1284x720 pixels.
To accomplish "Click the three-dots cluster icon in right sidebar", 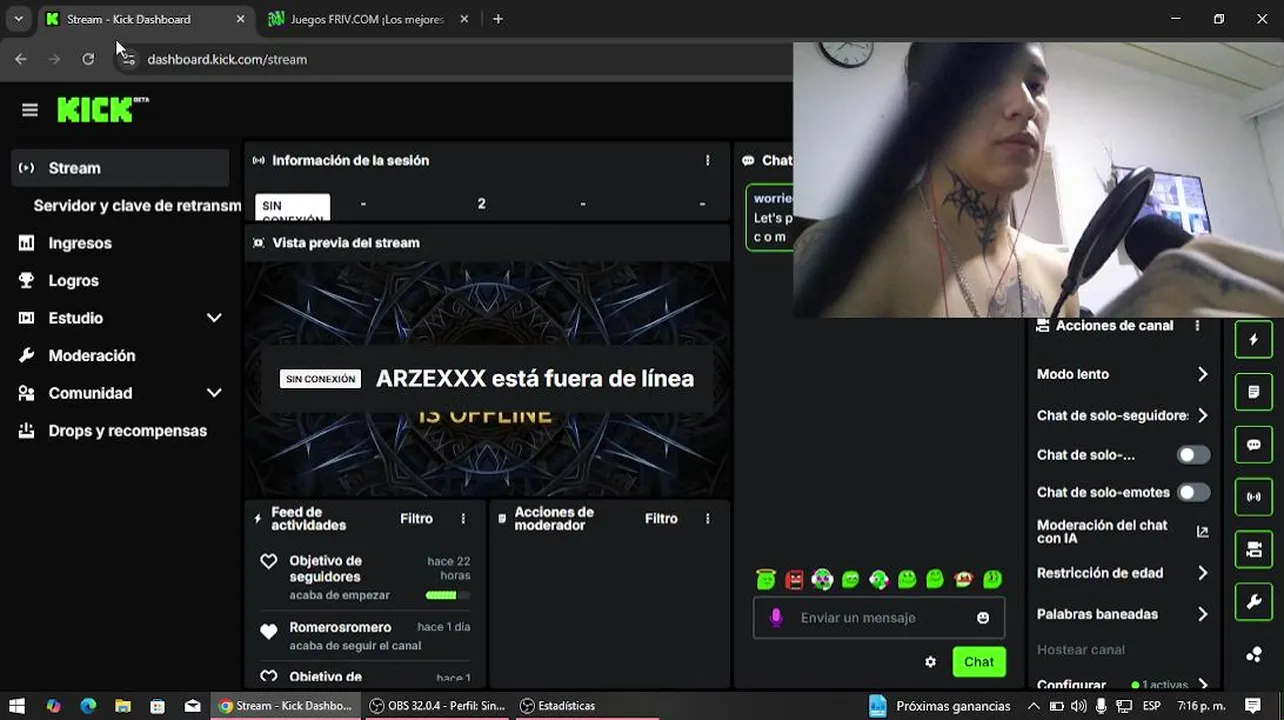I will (x=1253, y=655).
